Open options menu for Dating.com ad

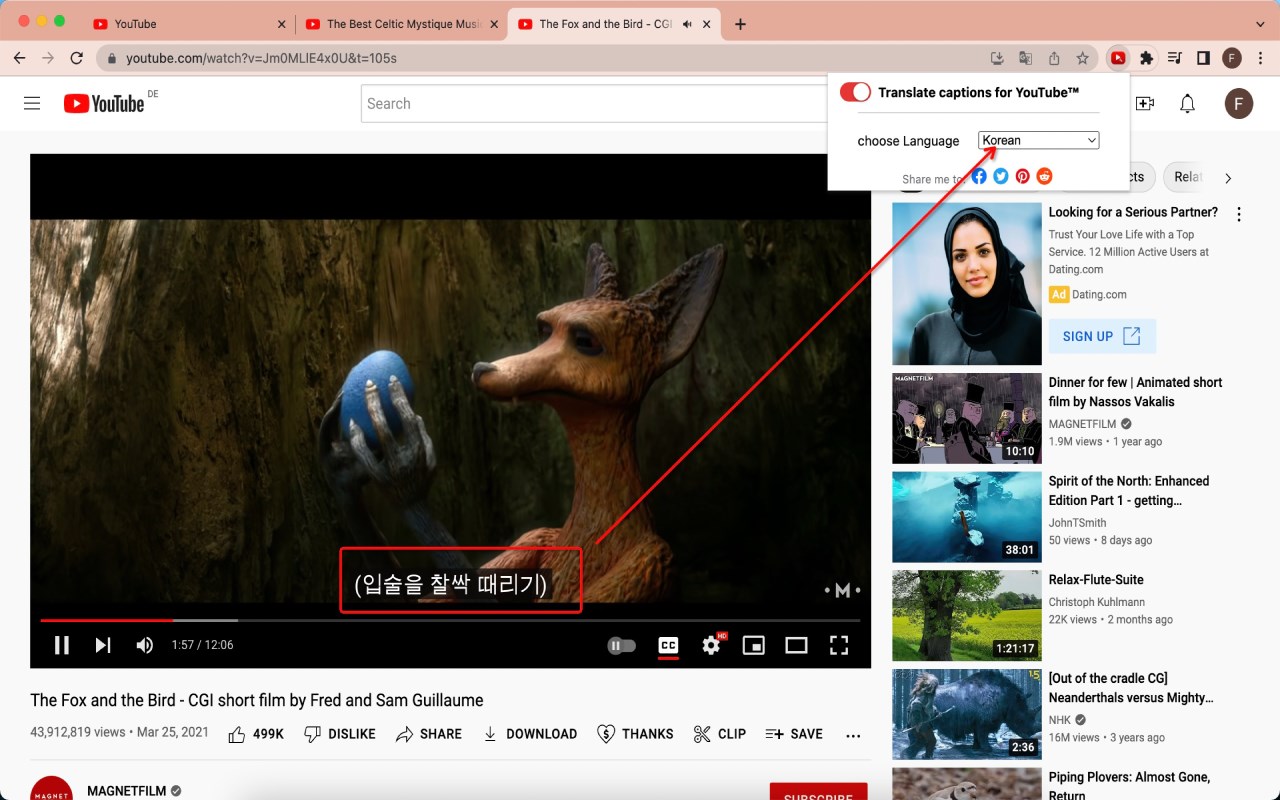point(1239,214)
